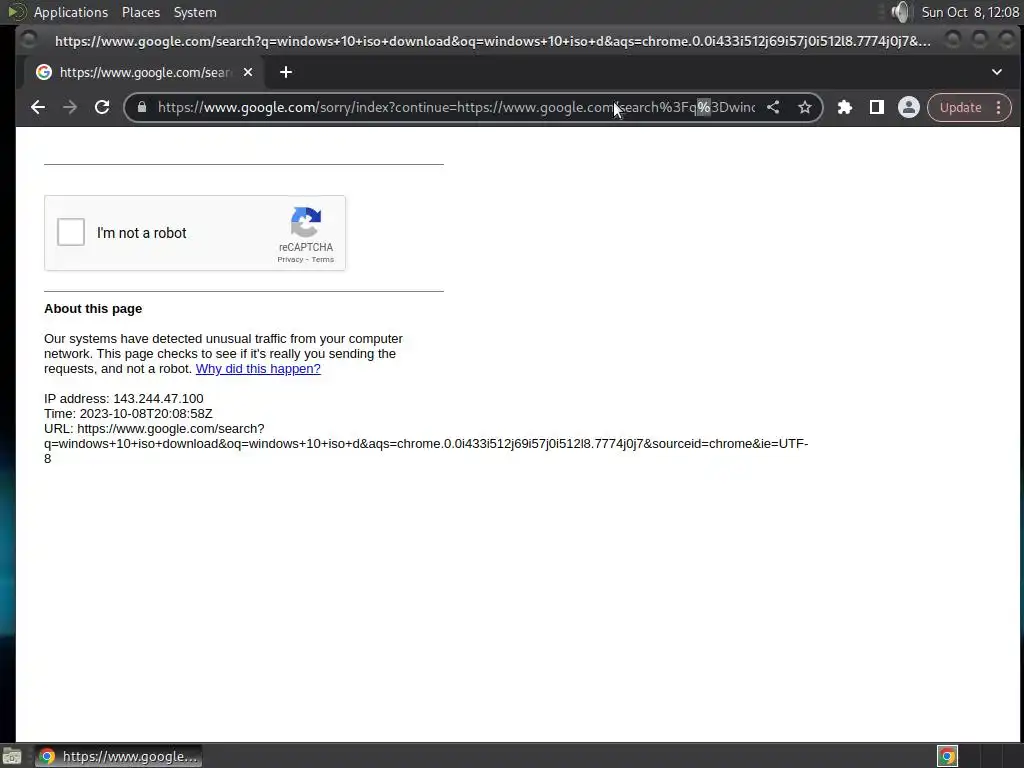Reload the current page

(x=102, y=107)
